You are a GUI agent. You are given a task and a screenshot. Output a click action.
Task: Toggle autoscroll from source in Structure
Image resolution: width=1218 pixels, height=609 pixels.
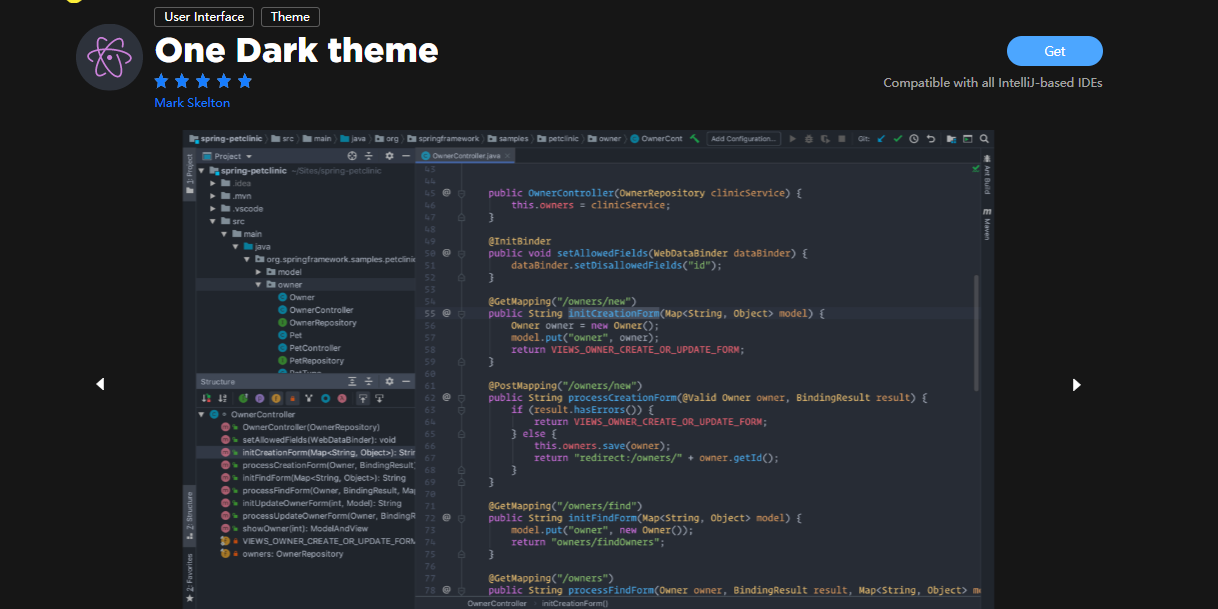point(380,398)
